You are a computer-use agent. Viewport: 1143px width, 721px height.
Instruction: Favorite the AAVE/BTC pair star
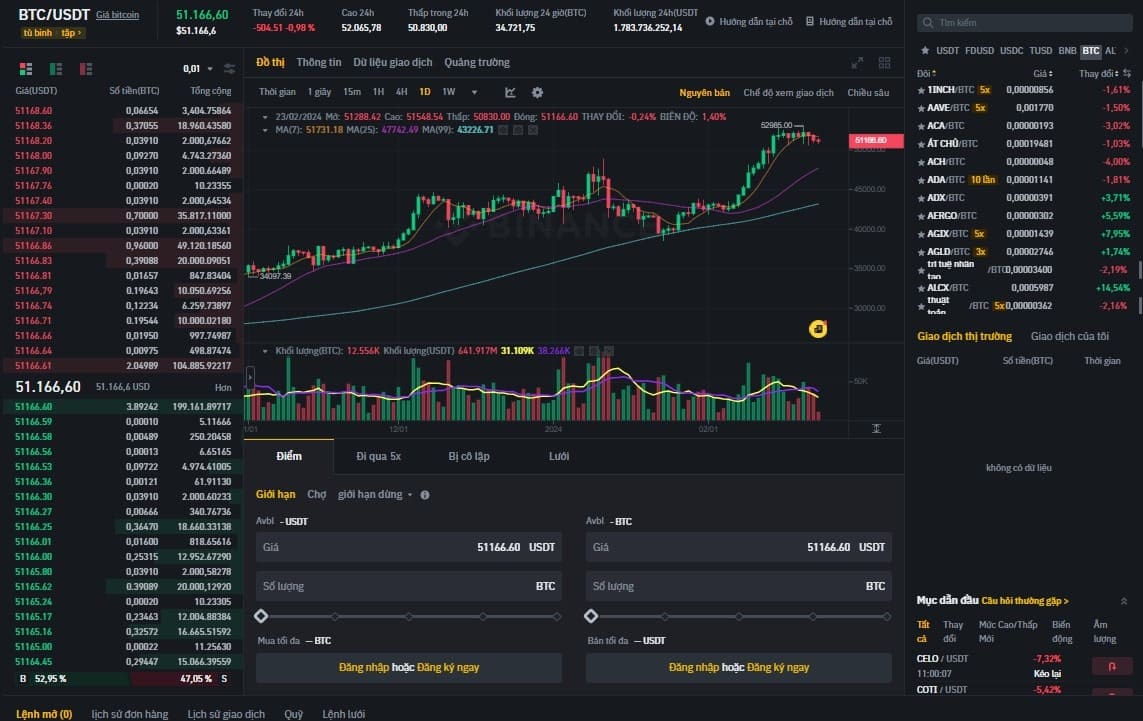(921, 108)
